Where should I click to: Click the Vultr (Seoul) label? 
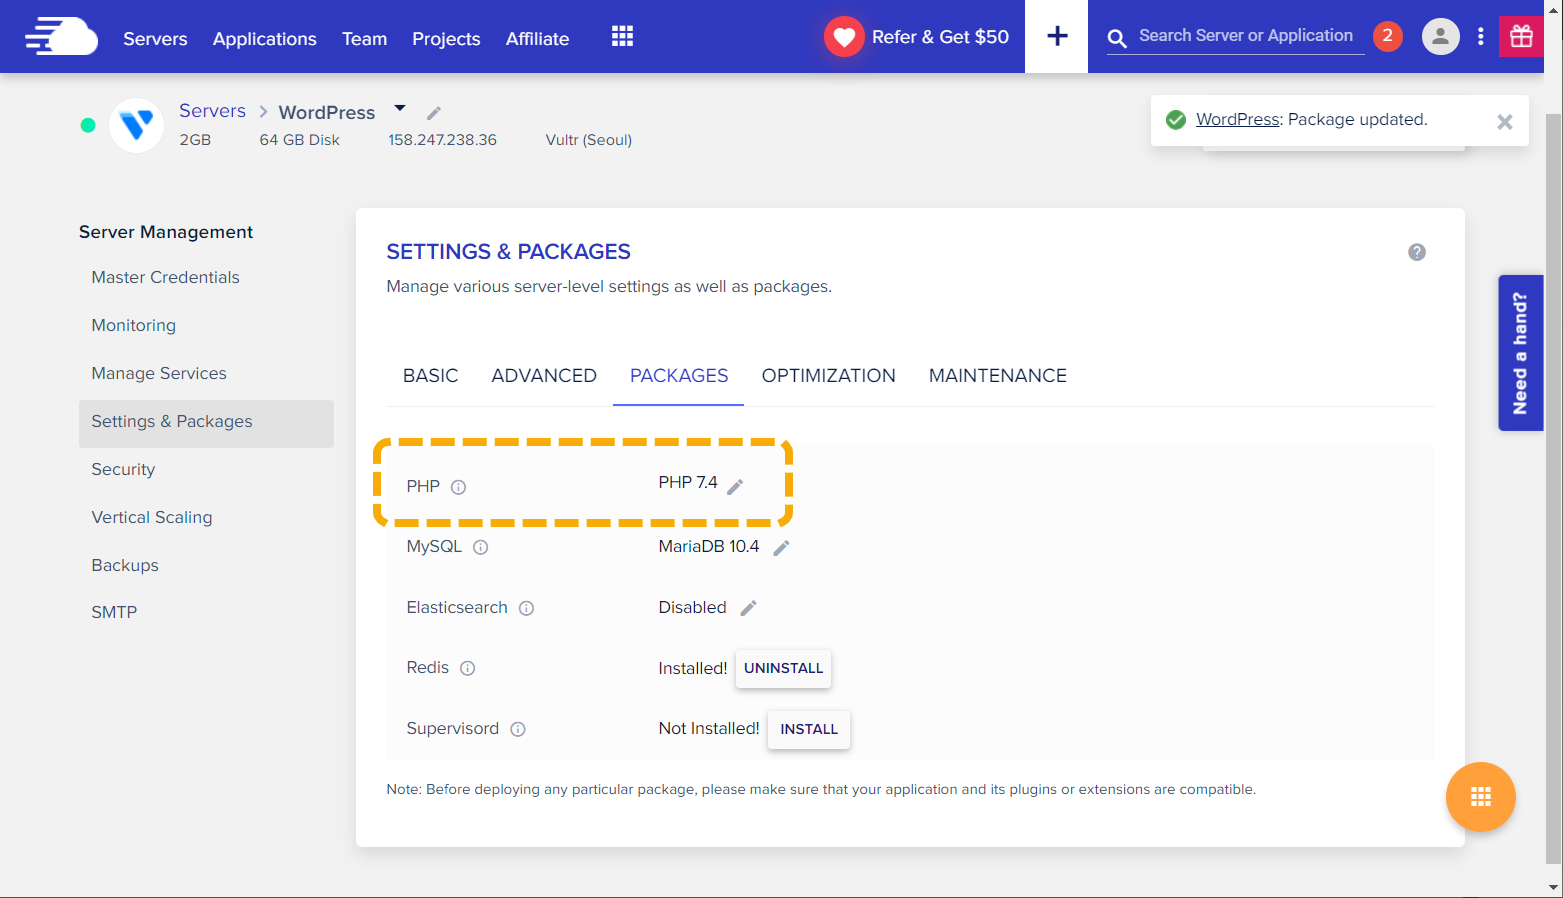click(588, 140)
